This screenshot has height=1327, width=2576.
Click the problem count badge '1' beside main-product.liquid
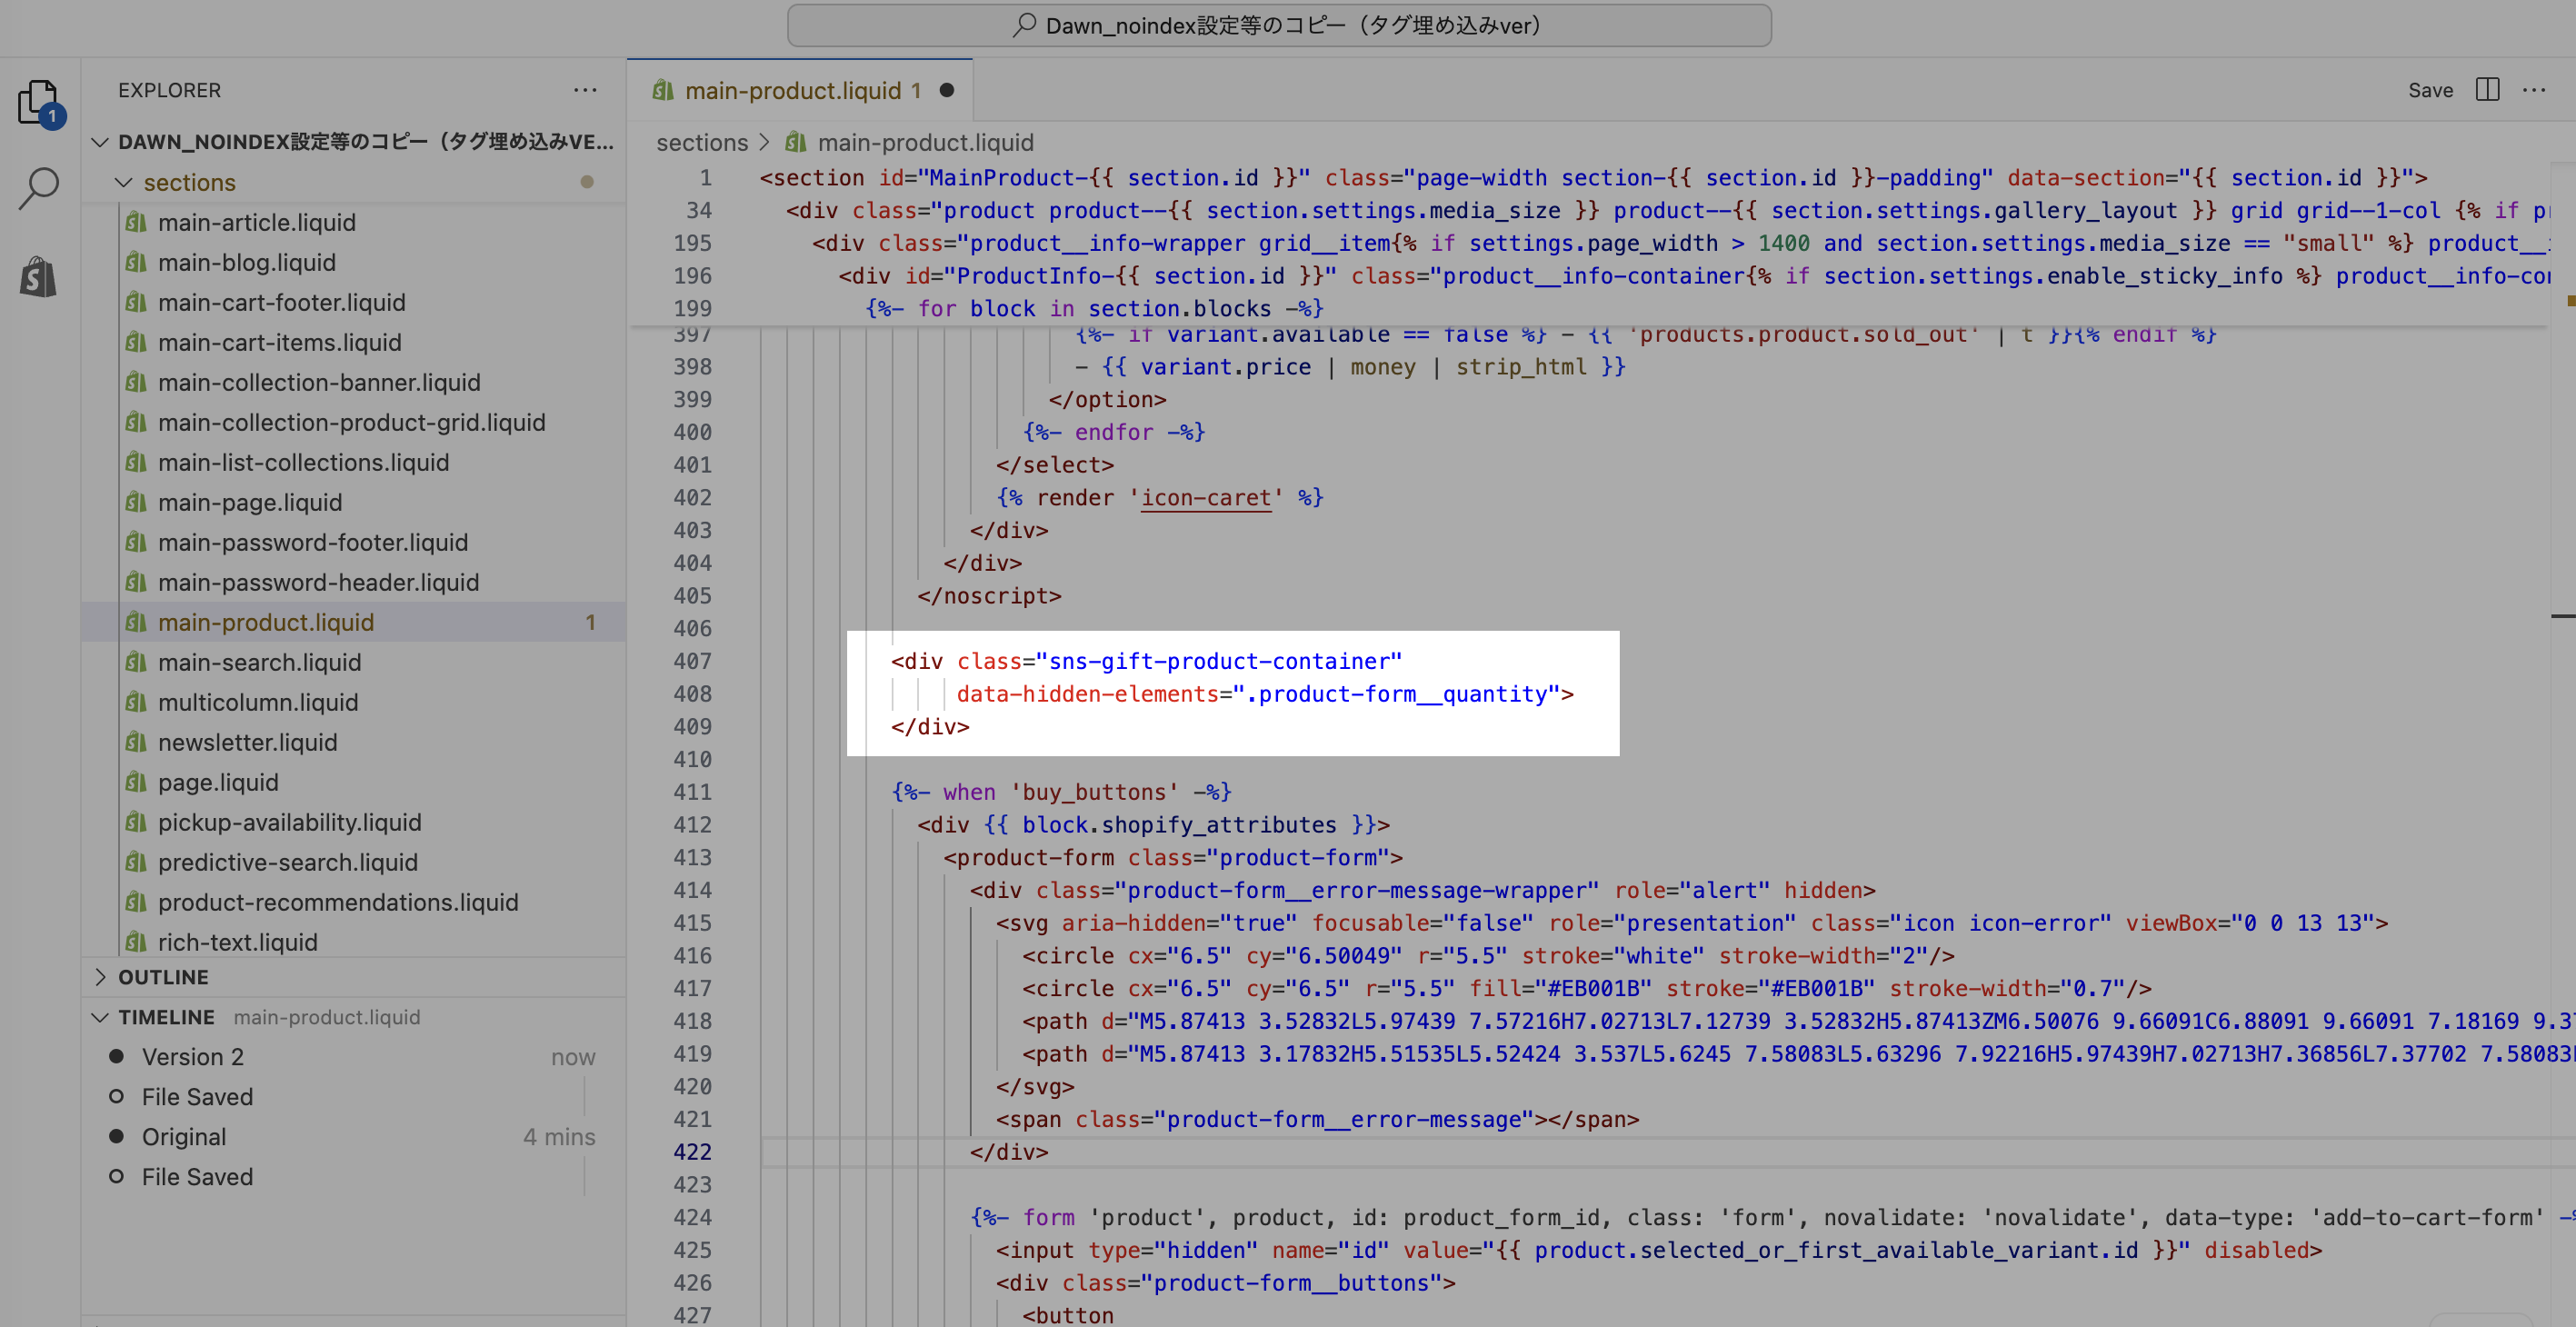[590, 622]
